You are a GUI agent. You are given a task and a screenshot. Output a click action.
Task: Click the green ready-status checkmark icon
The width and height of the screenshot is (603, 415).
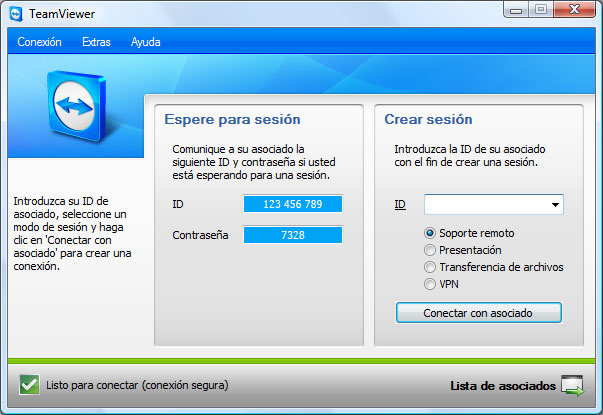pyautogui.click(x=29, y=385)
